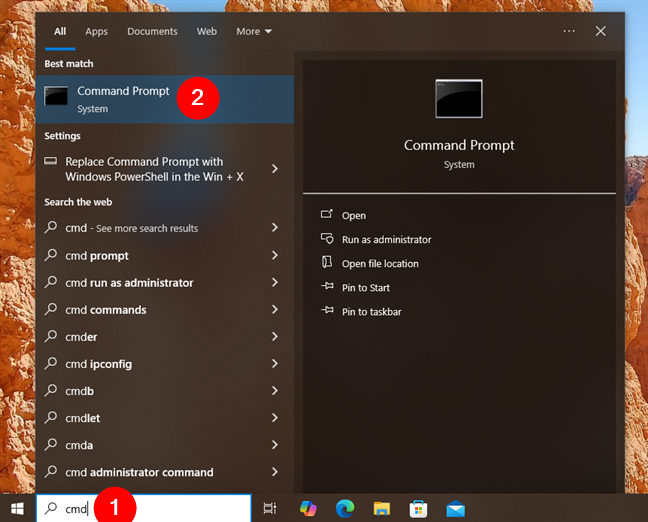
Task: Open the three-dot options menu
Action: click(x=569, y=31)
